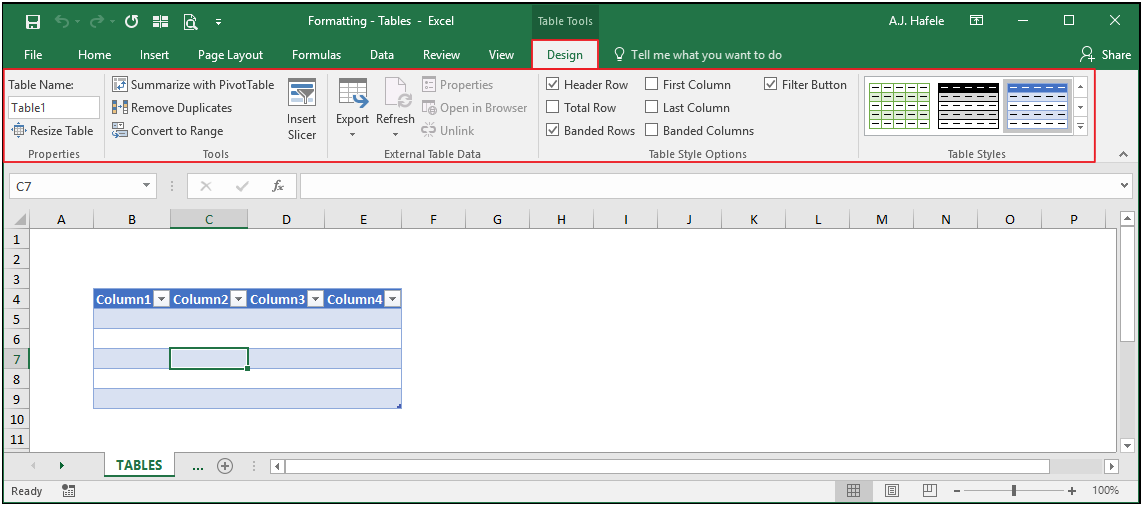Uncheck the Header Row checkbox
The height and width of the screenshot is (506, 1143).
(x=553, y=85)
